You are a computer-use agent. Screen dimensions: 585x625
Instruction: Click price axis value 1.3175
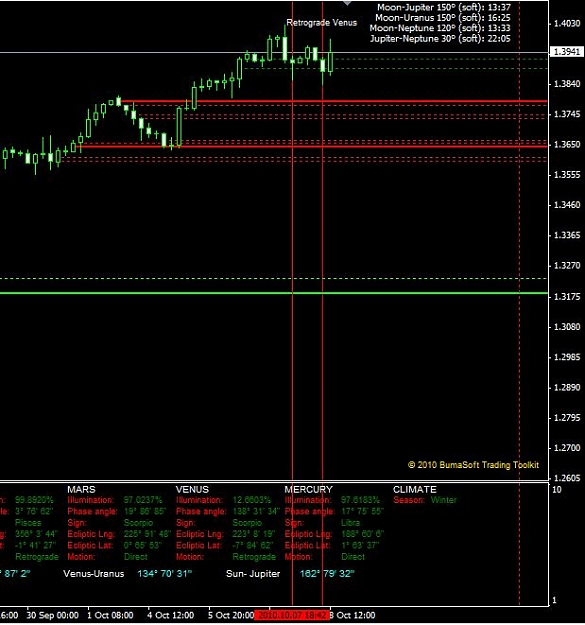pyautogui.click(x=567, y=297)
